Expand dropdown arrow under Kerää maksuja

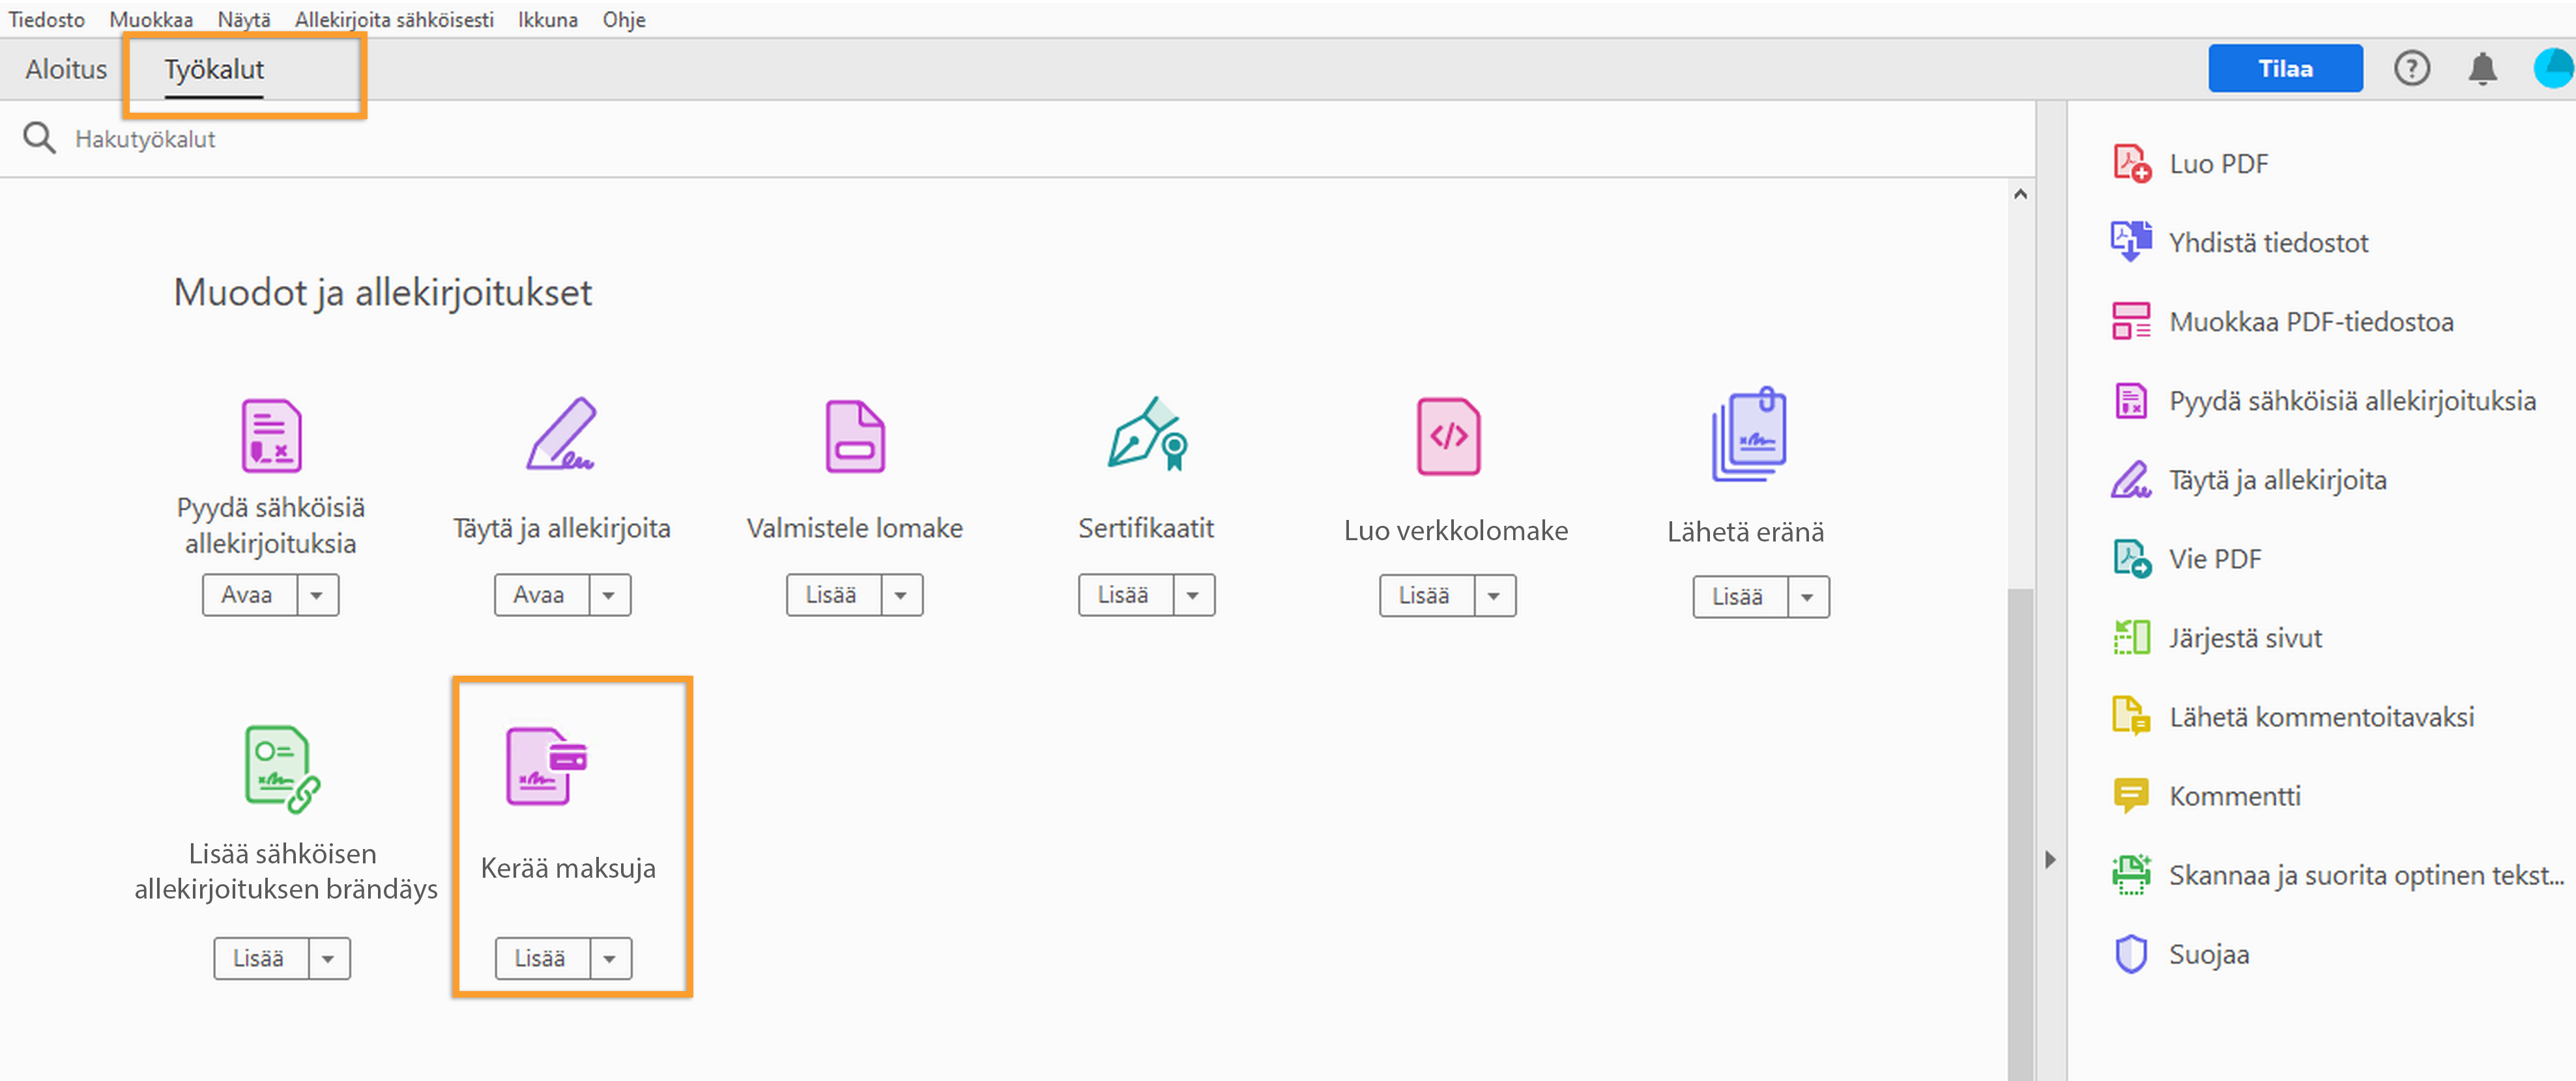click(x=610, y=959)
